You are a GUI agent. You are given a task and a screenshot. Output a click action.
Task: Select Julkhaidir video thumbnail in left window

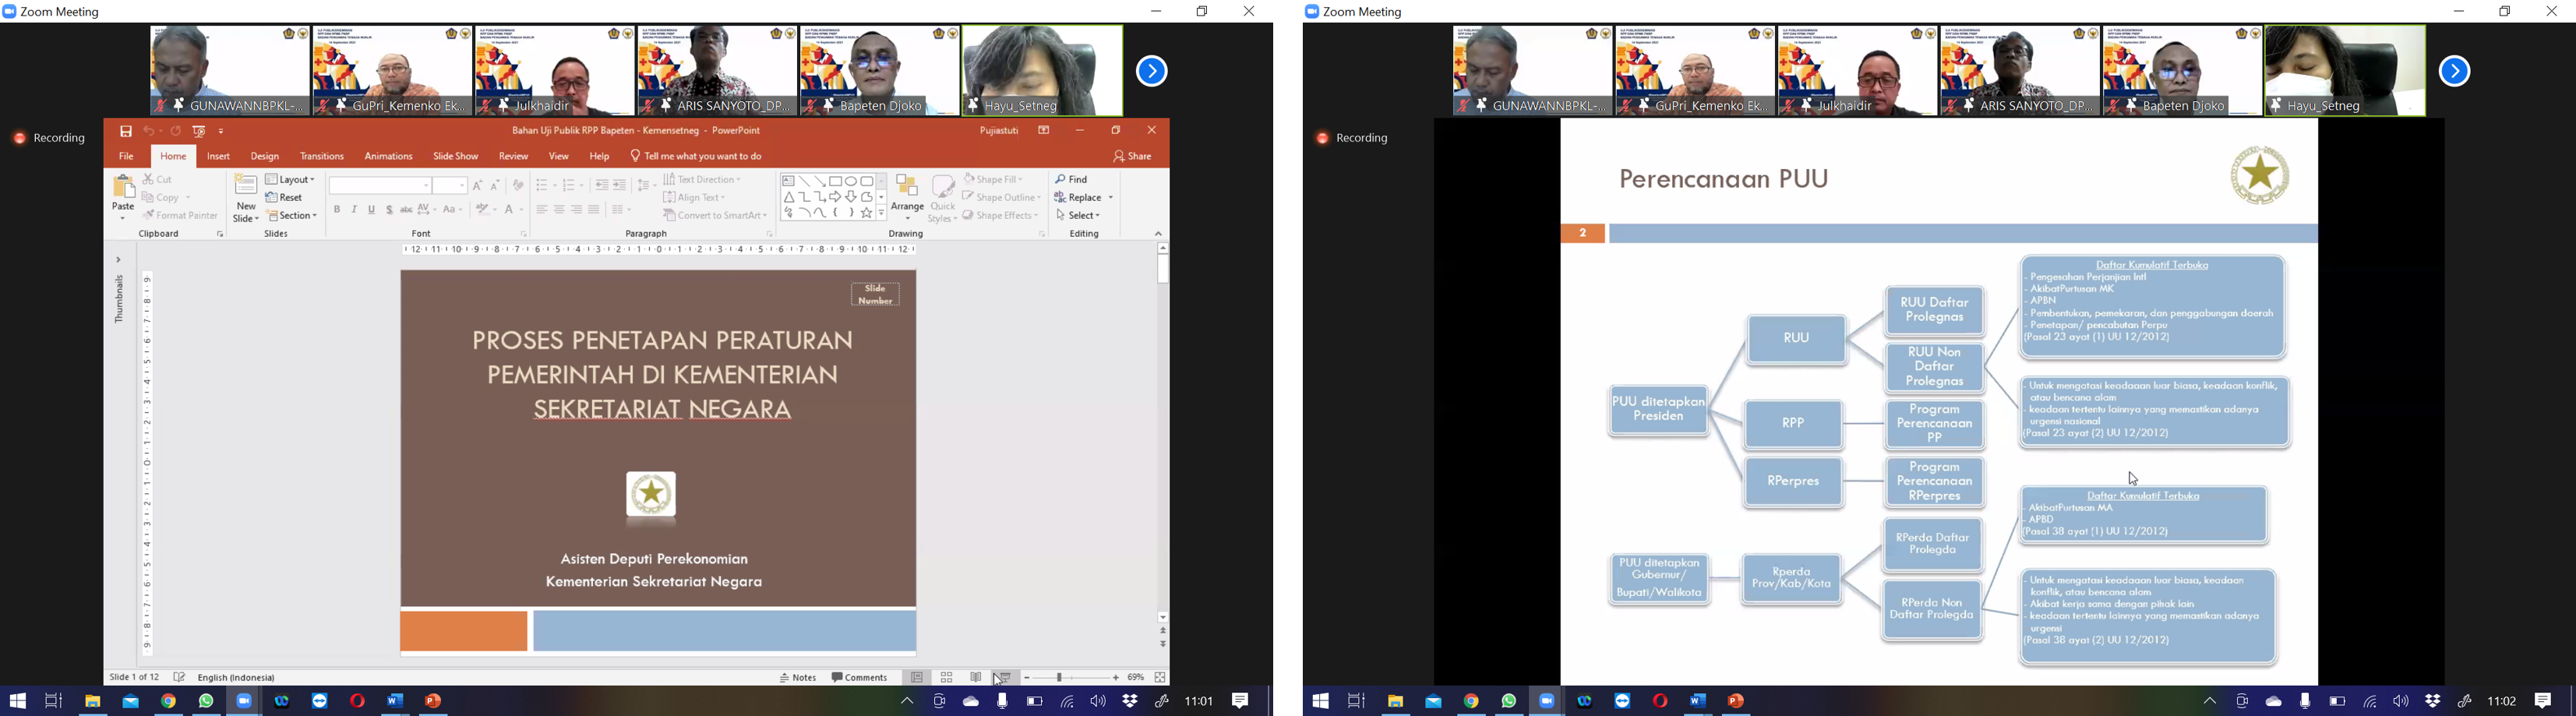tap(554, 71)
